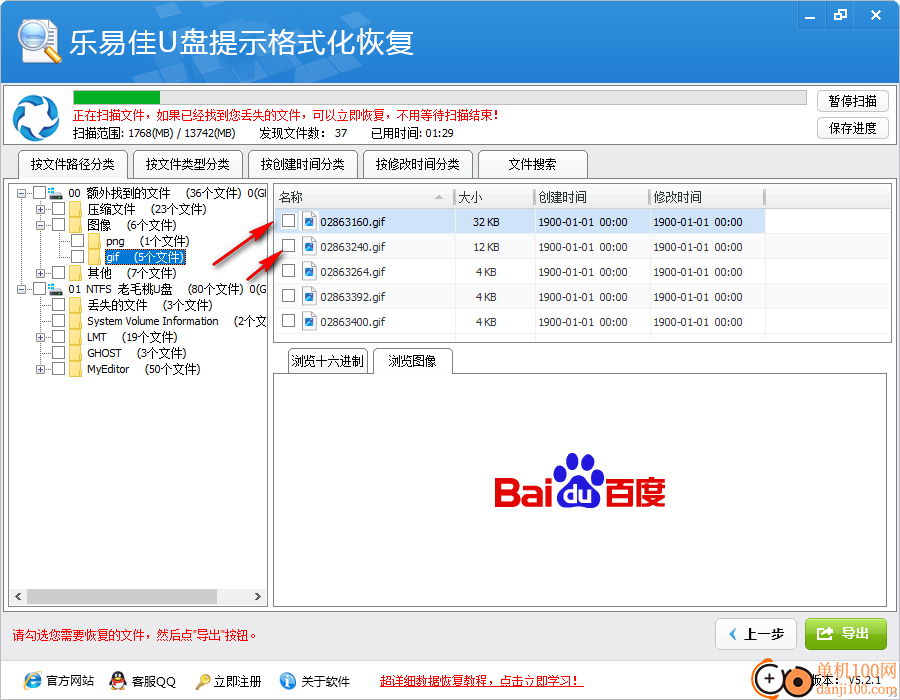Switch to 按文件类型分类 tab
The image size is (900, 700).
pos(188,165)
